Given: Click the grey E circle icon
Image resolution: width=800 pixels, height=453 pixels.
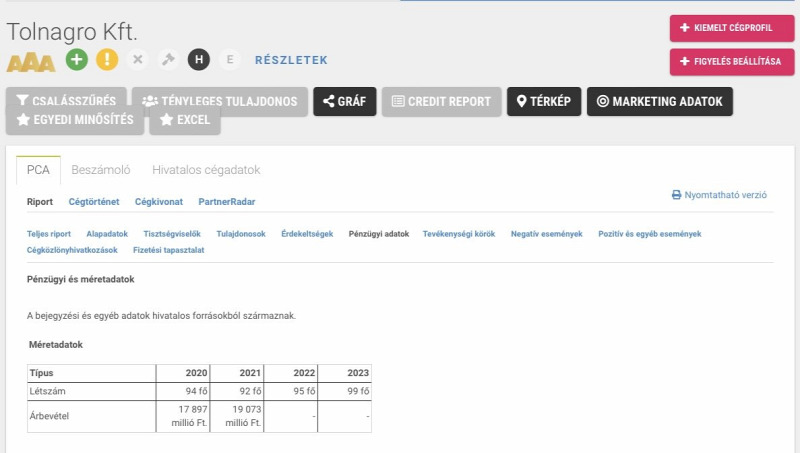Looking at the screenshot, I should tap(230, 60).
